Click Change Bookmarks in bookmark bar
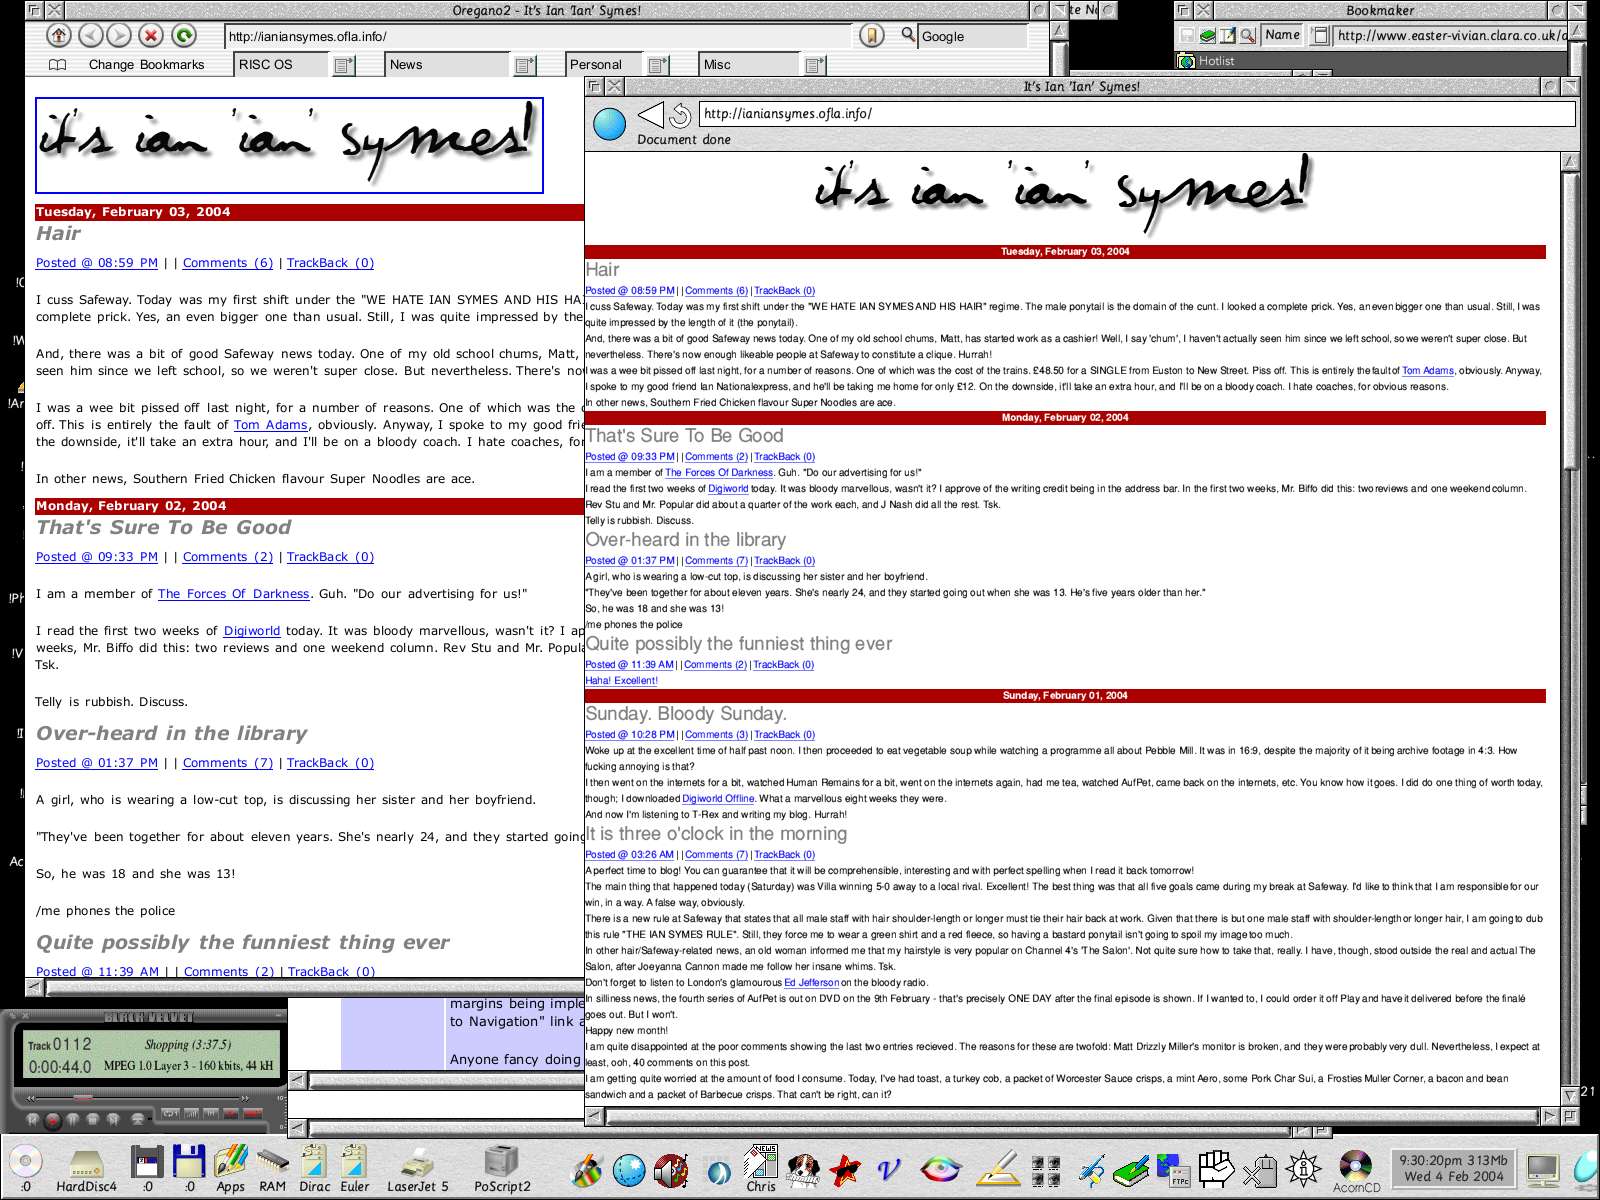1600x1200 pixels. [x=146, y=65]
